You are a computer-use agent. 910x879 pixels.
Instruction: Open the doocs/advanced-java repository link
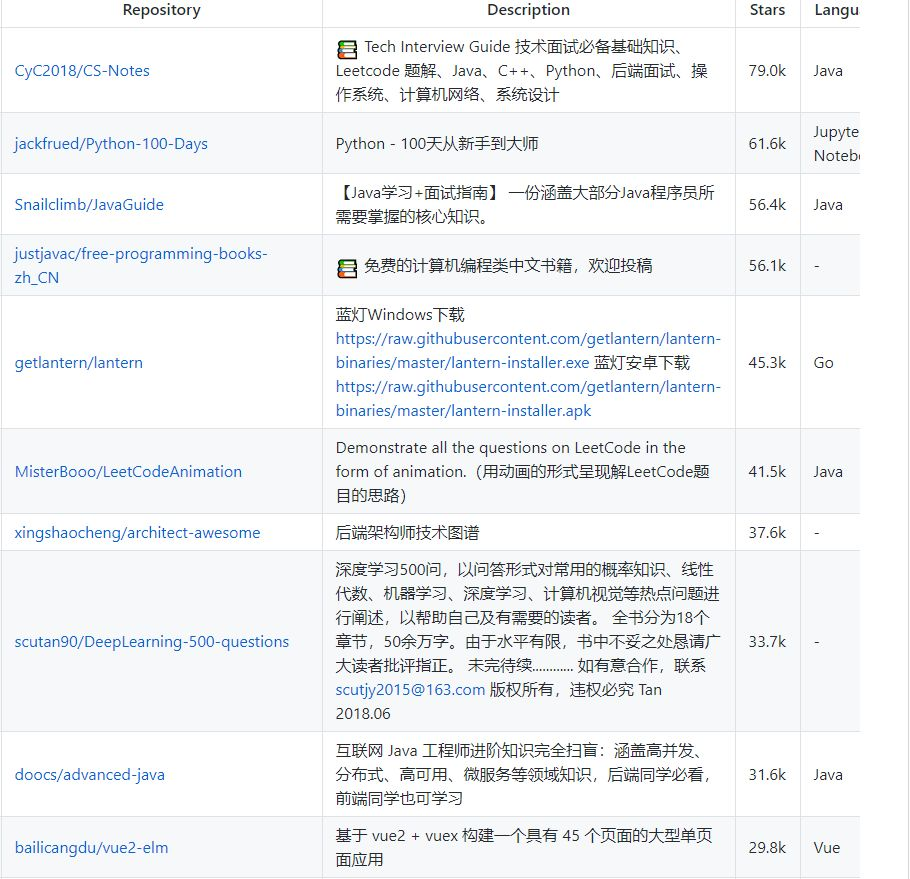(89, 774)
